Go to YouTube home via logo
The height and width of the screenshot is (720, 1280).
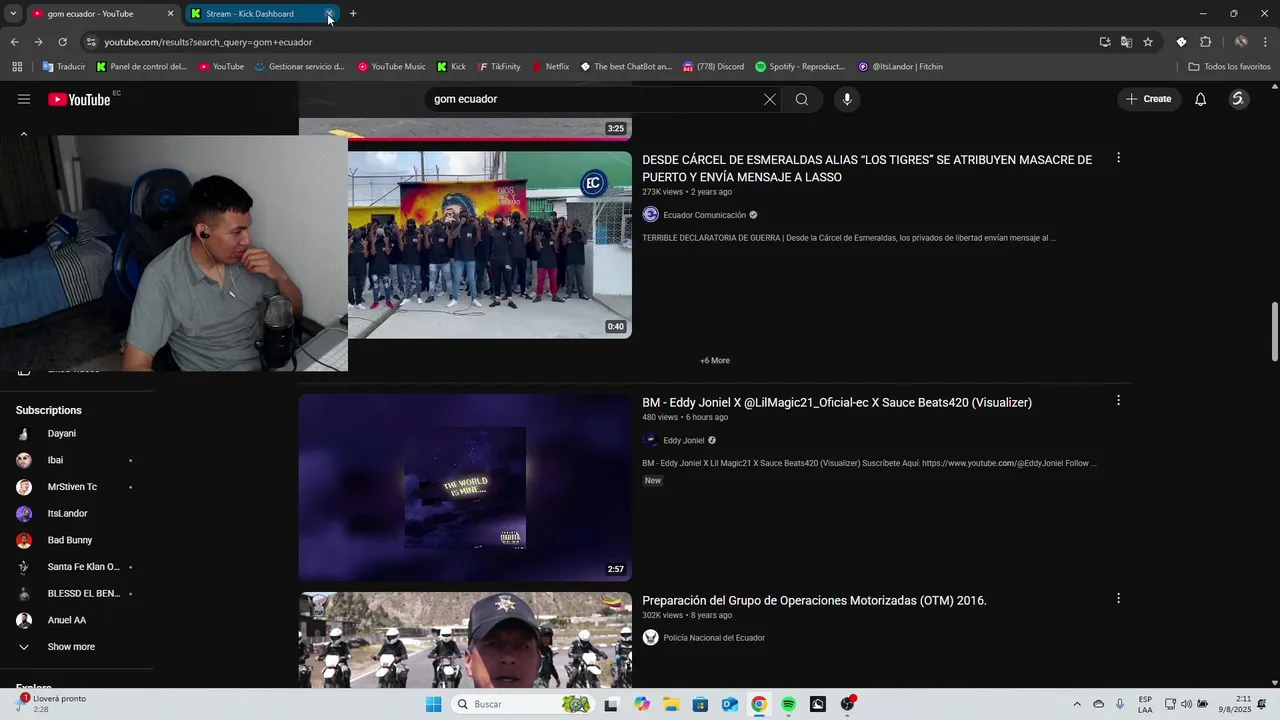[x=79, y=99]
